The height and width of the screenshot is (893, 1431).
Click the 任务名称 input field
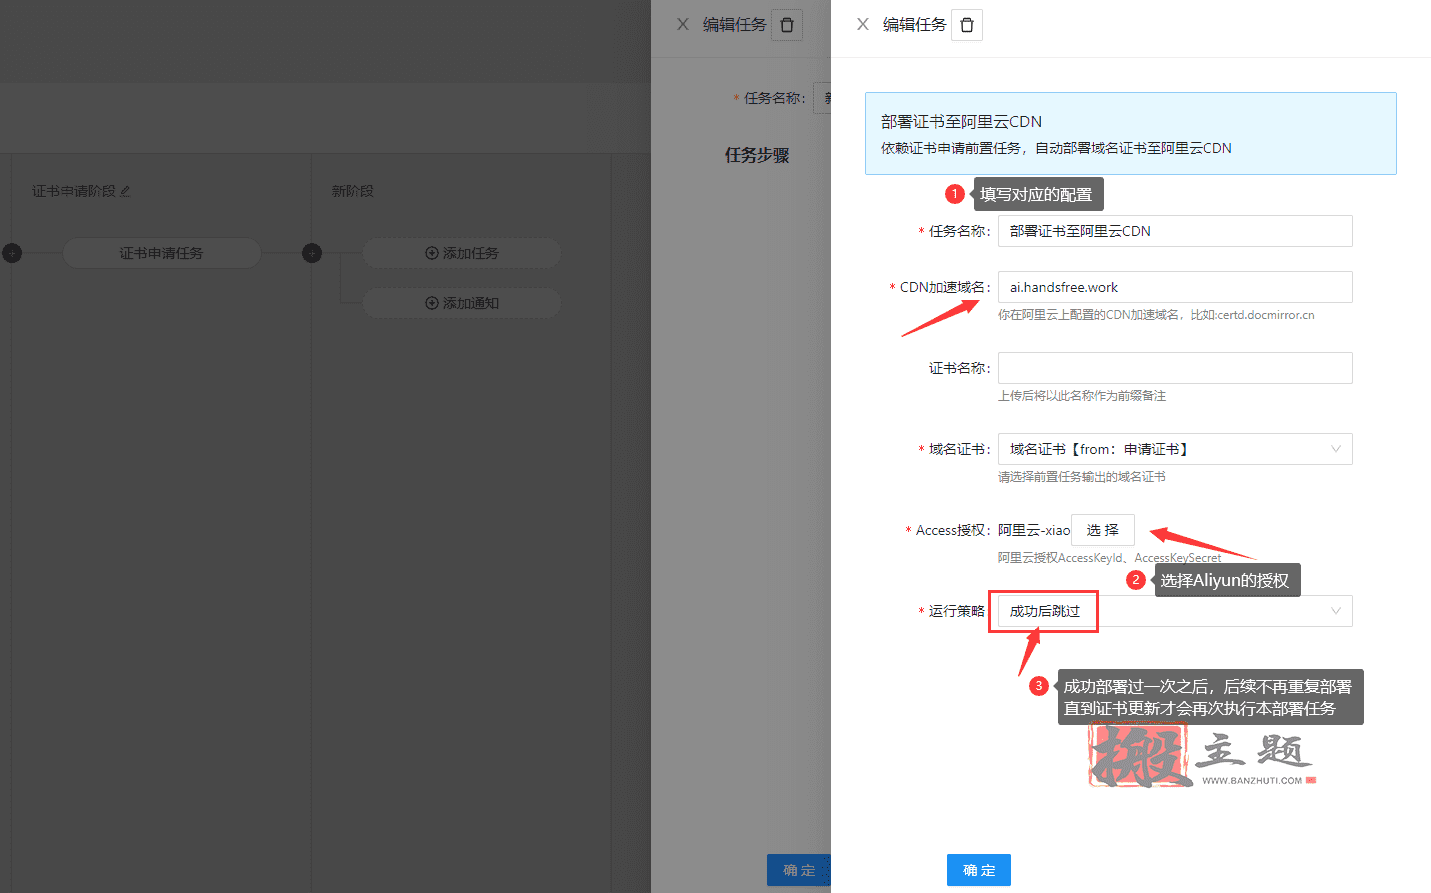coord(1175,231)
